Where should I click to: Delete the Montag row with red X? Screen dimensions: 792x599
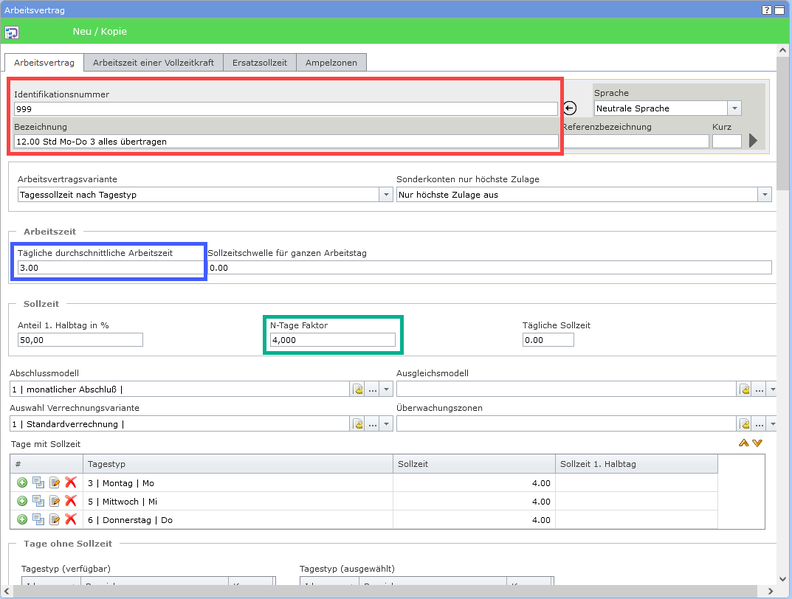pos(70,483)
